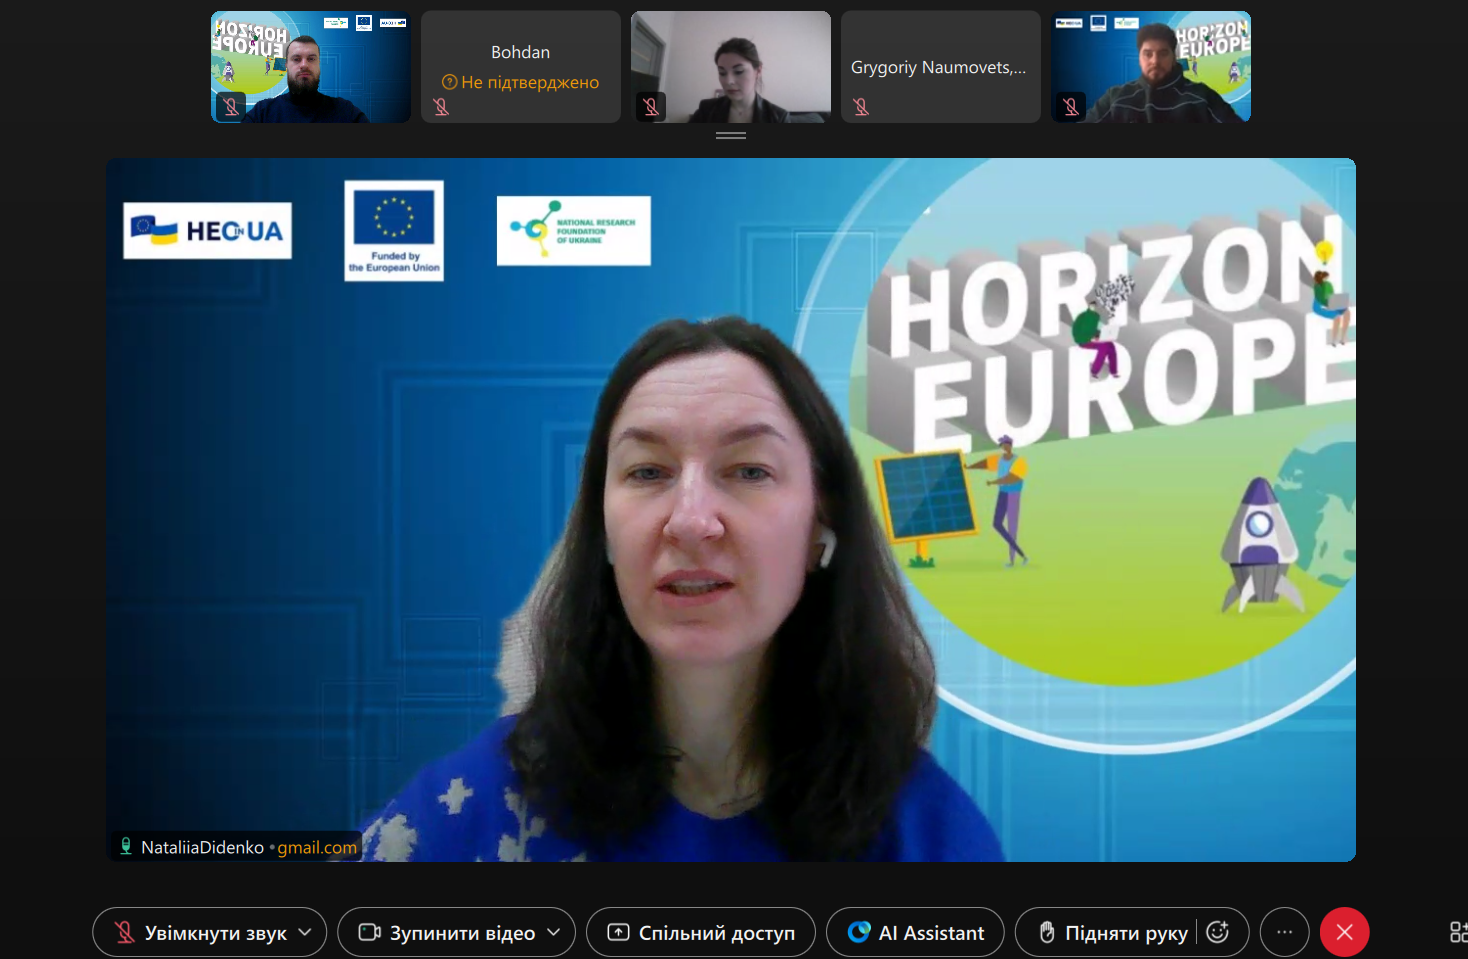Click the Не підтверджено label under Bohdan

tap(530, 82)
